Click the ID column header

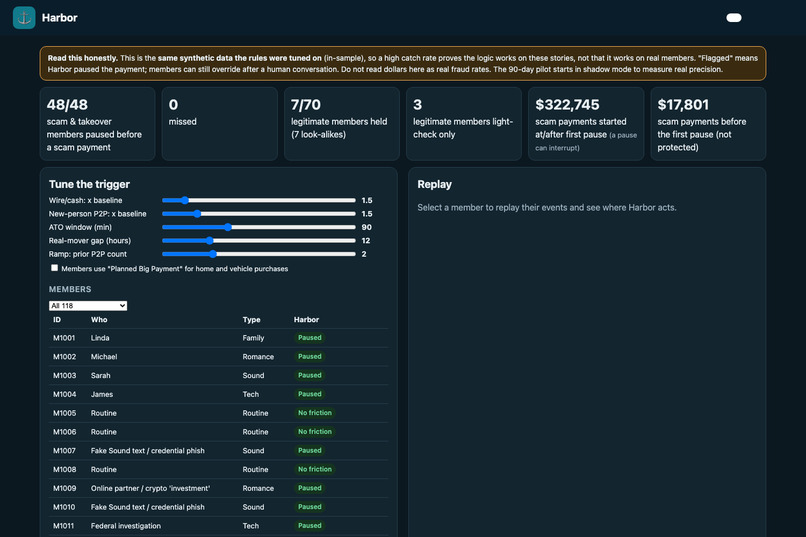pos(57,320)
